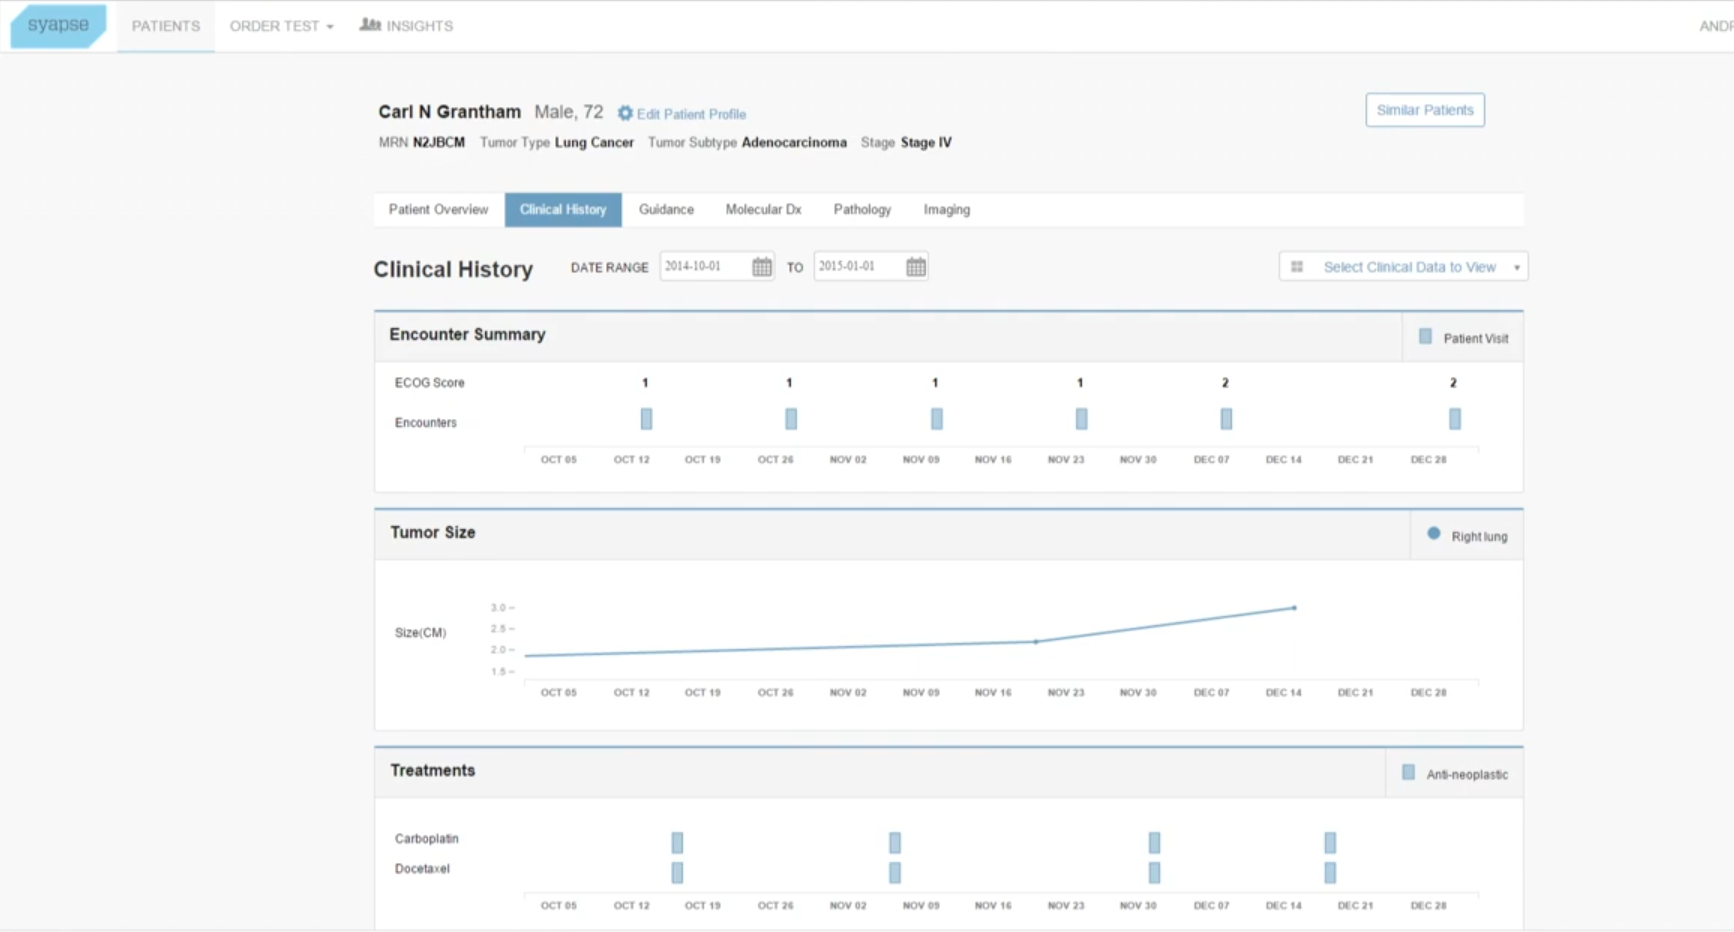The width and height of the screenshot is (1734, 932).
Task: Switch to the Molecular Dx tab
Action: pyautogui.click(x=763, y=210)
